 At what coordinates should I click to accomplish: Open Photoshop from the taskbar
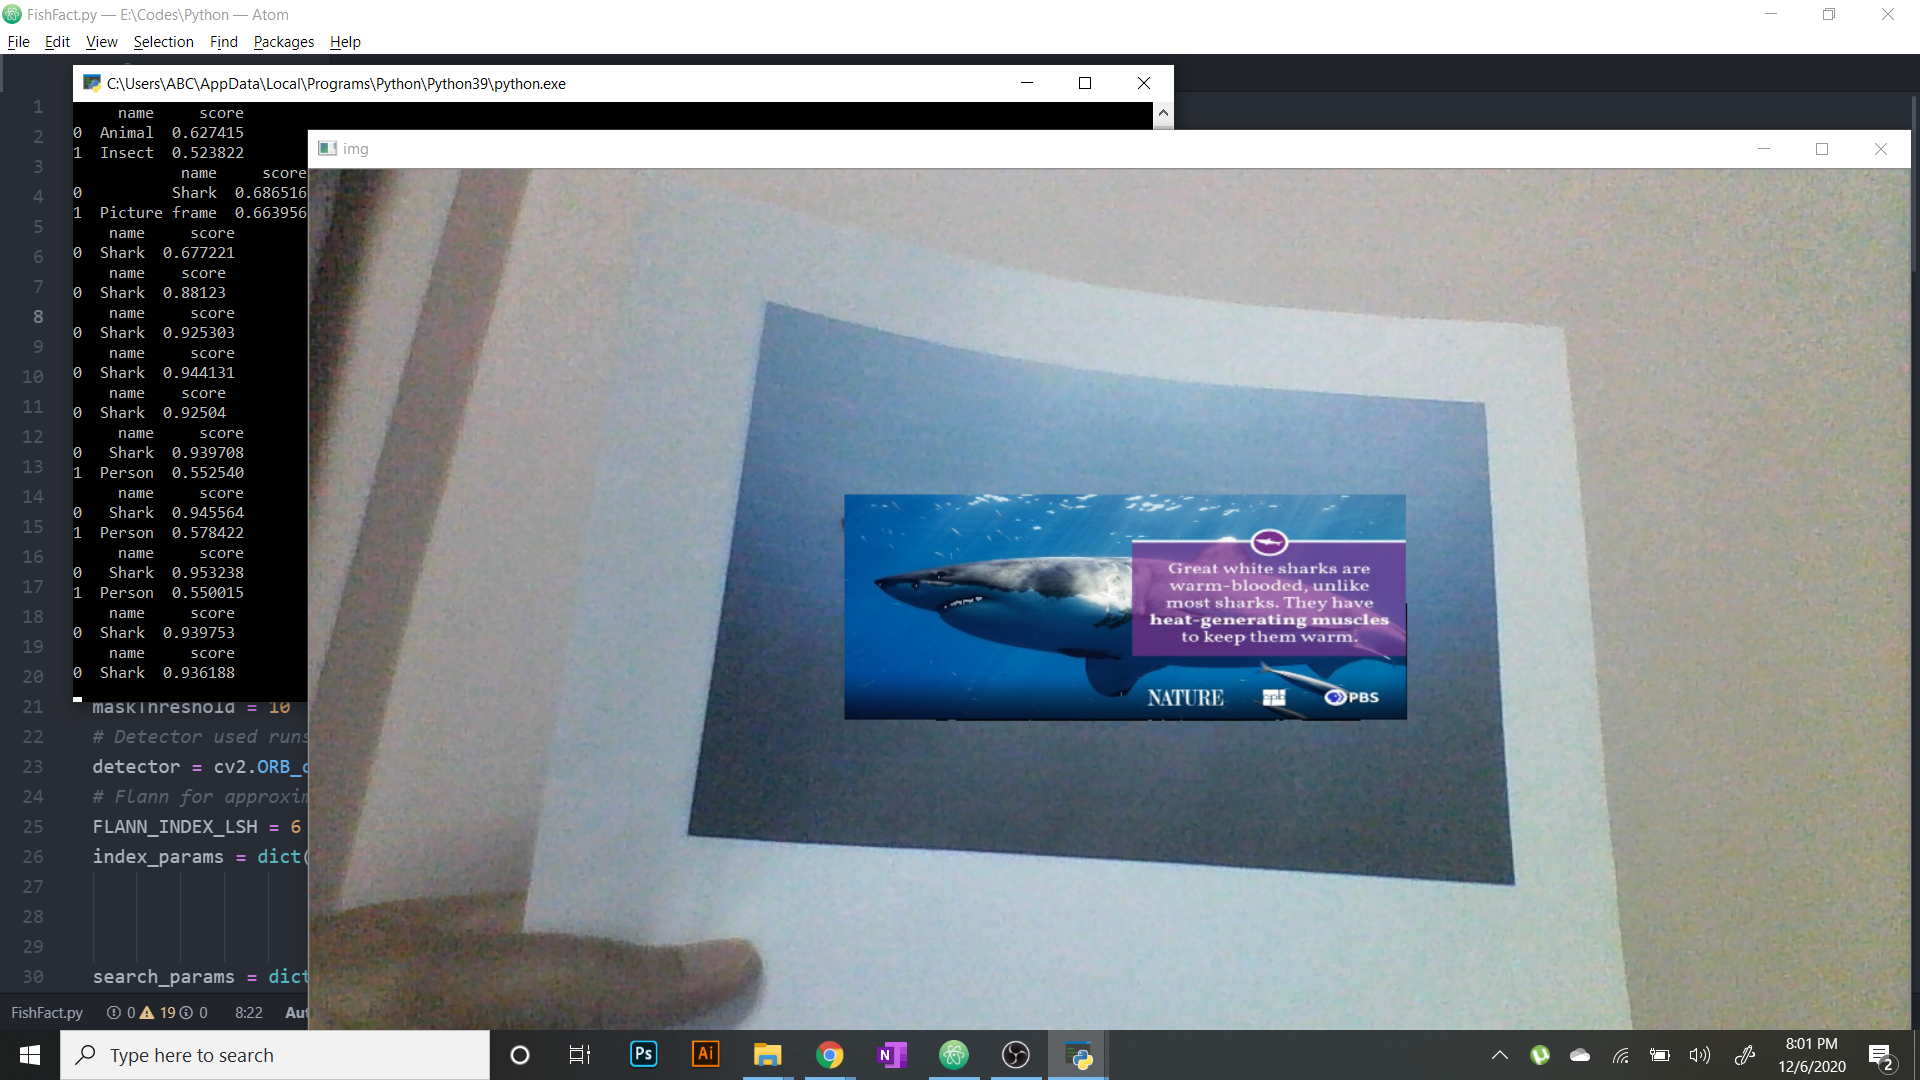click(x=644, y=1054)
